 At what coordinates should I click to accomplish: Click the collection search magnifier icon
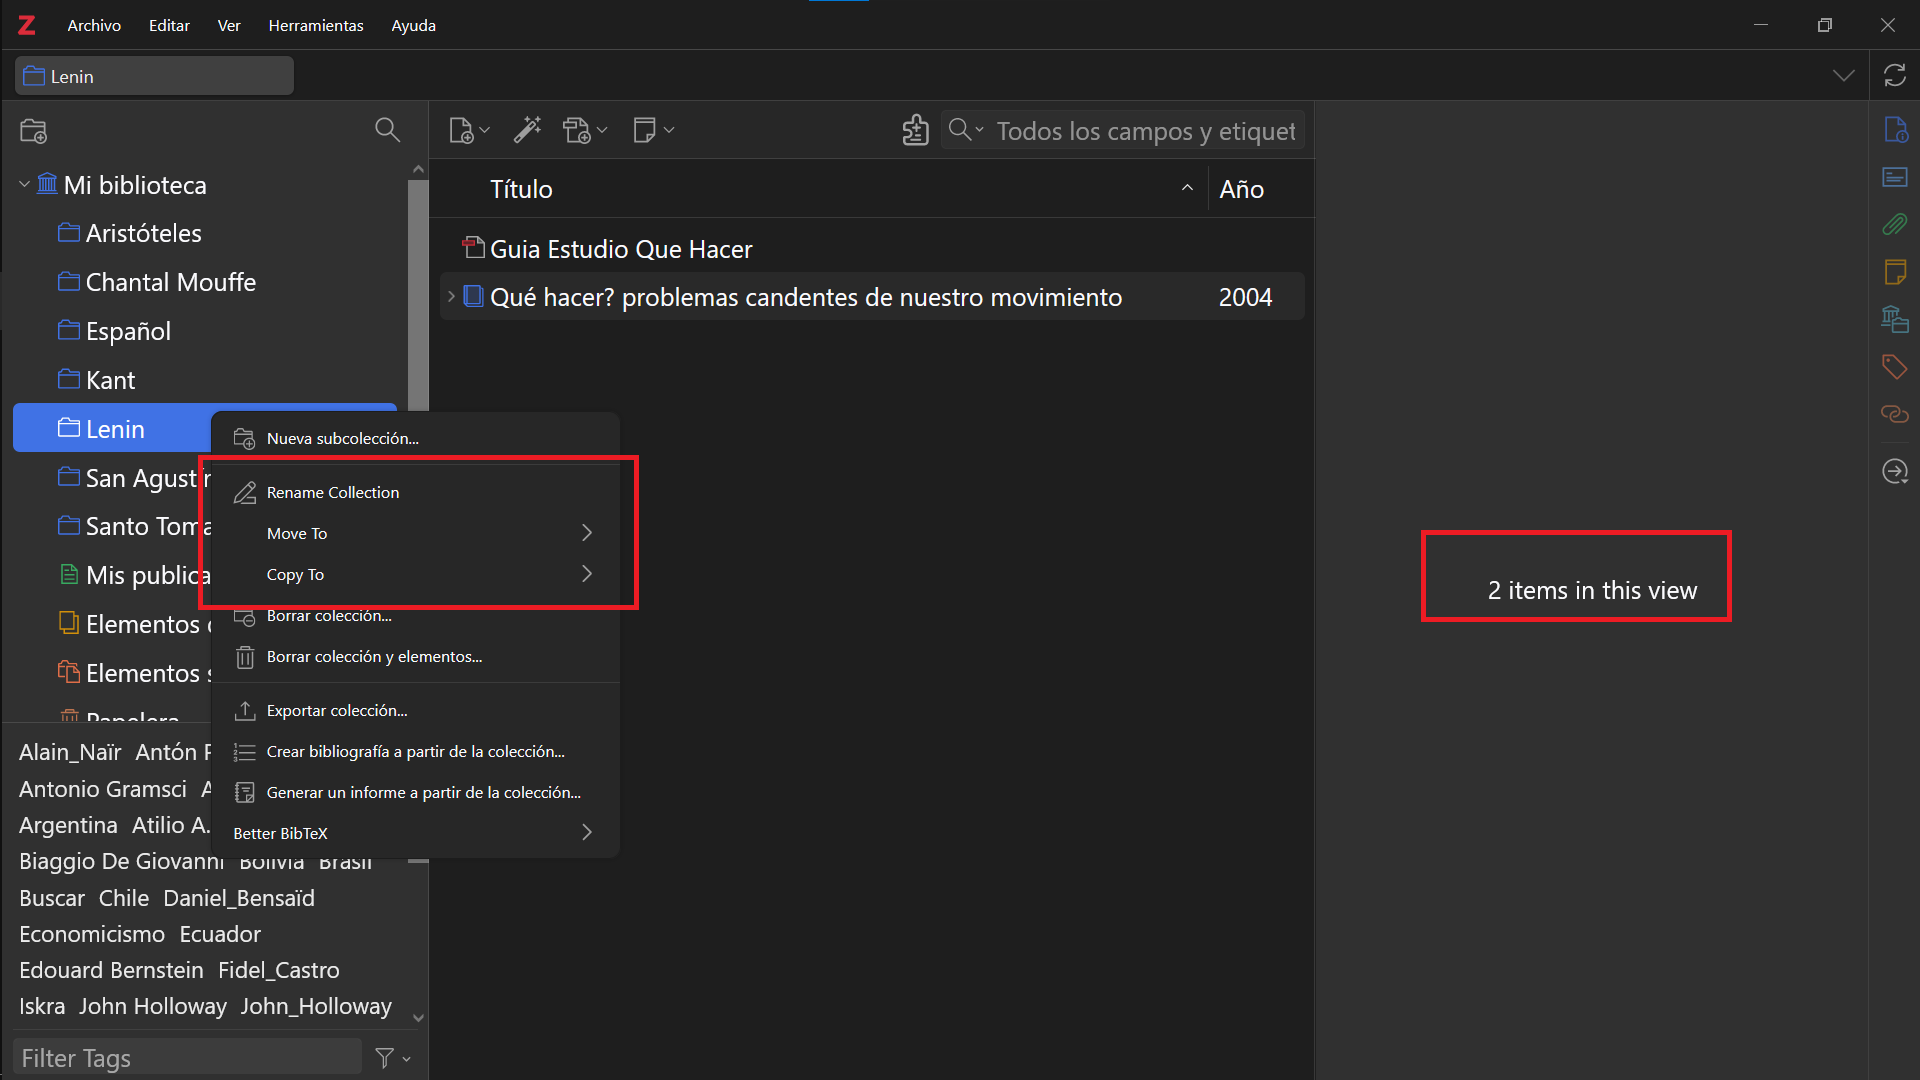[x=387, y=130]
